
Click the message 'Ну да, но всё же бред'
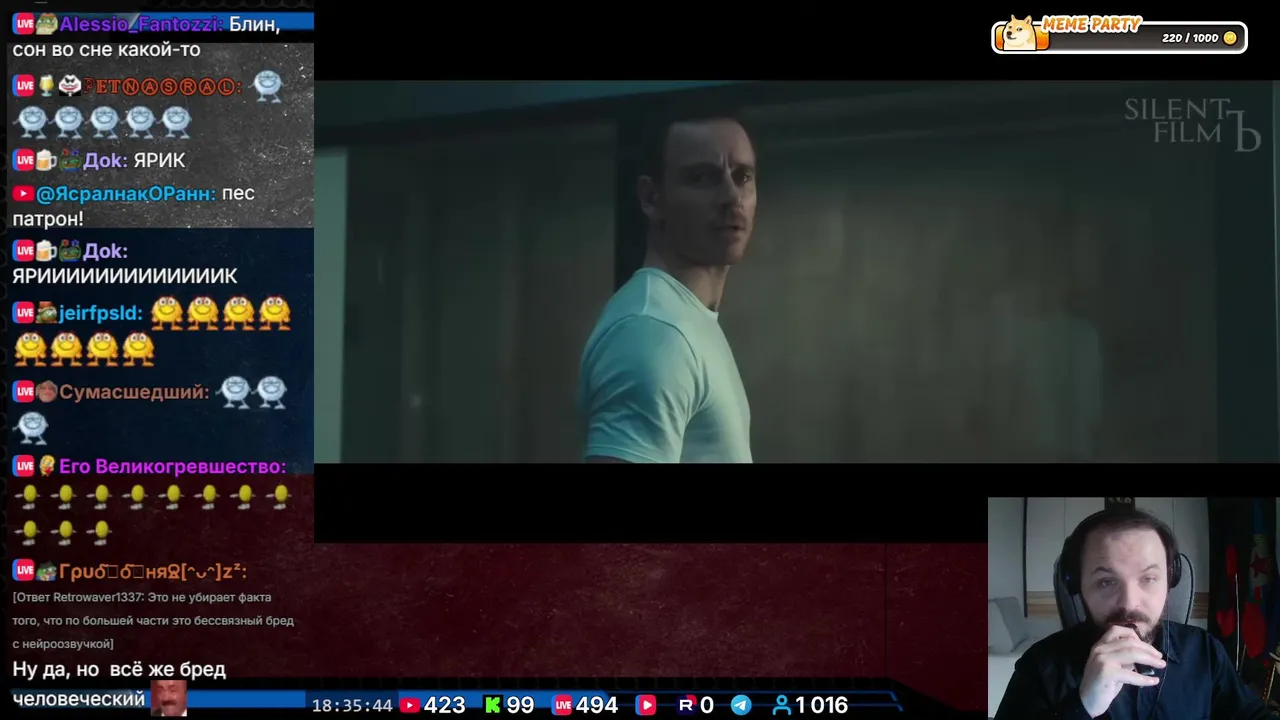tap(119, 669)
